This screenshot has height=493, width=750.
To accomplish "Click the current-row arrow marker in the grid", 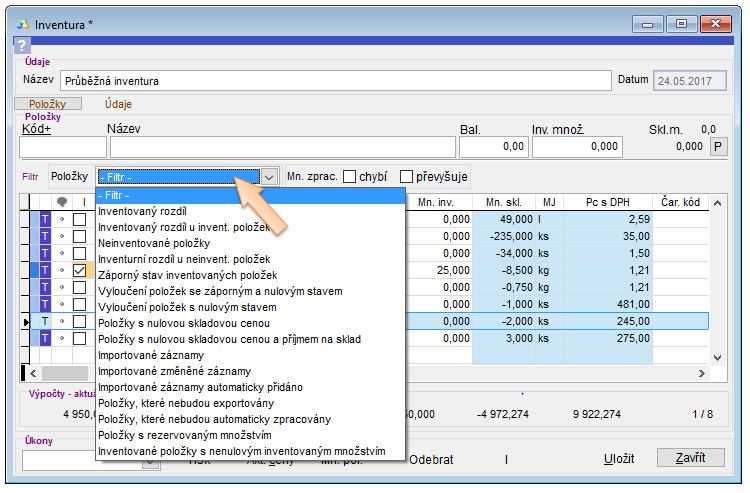I will (26, 321).
